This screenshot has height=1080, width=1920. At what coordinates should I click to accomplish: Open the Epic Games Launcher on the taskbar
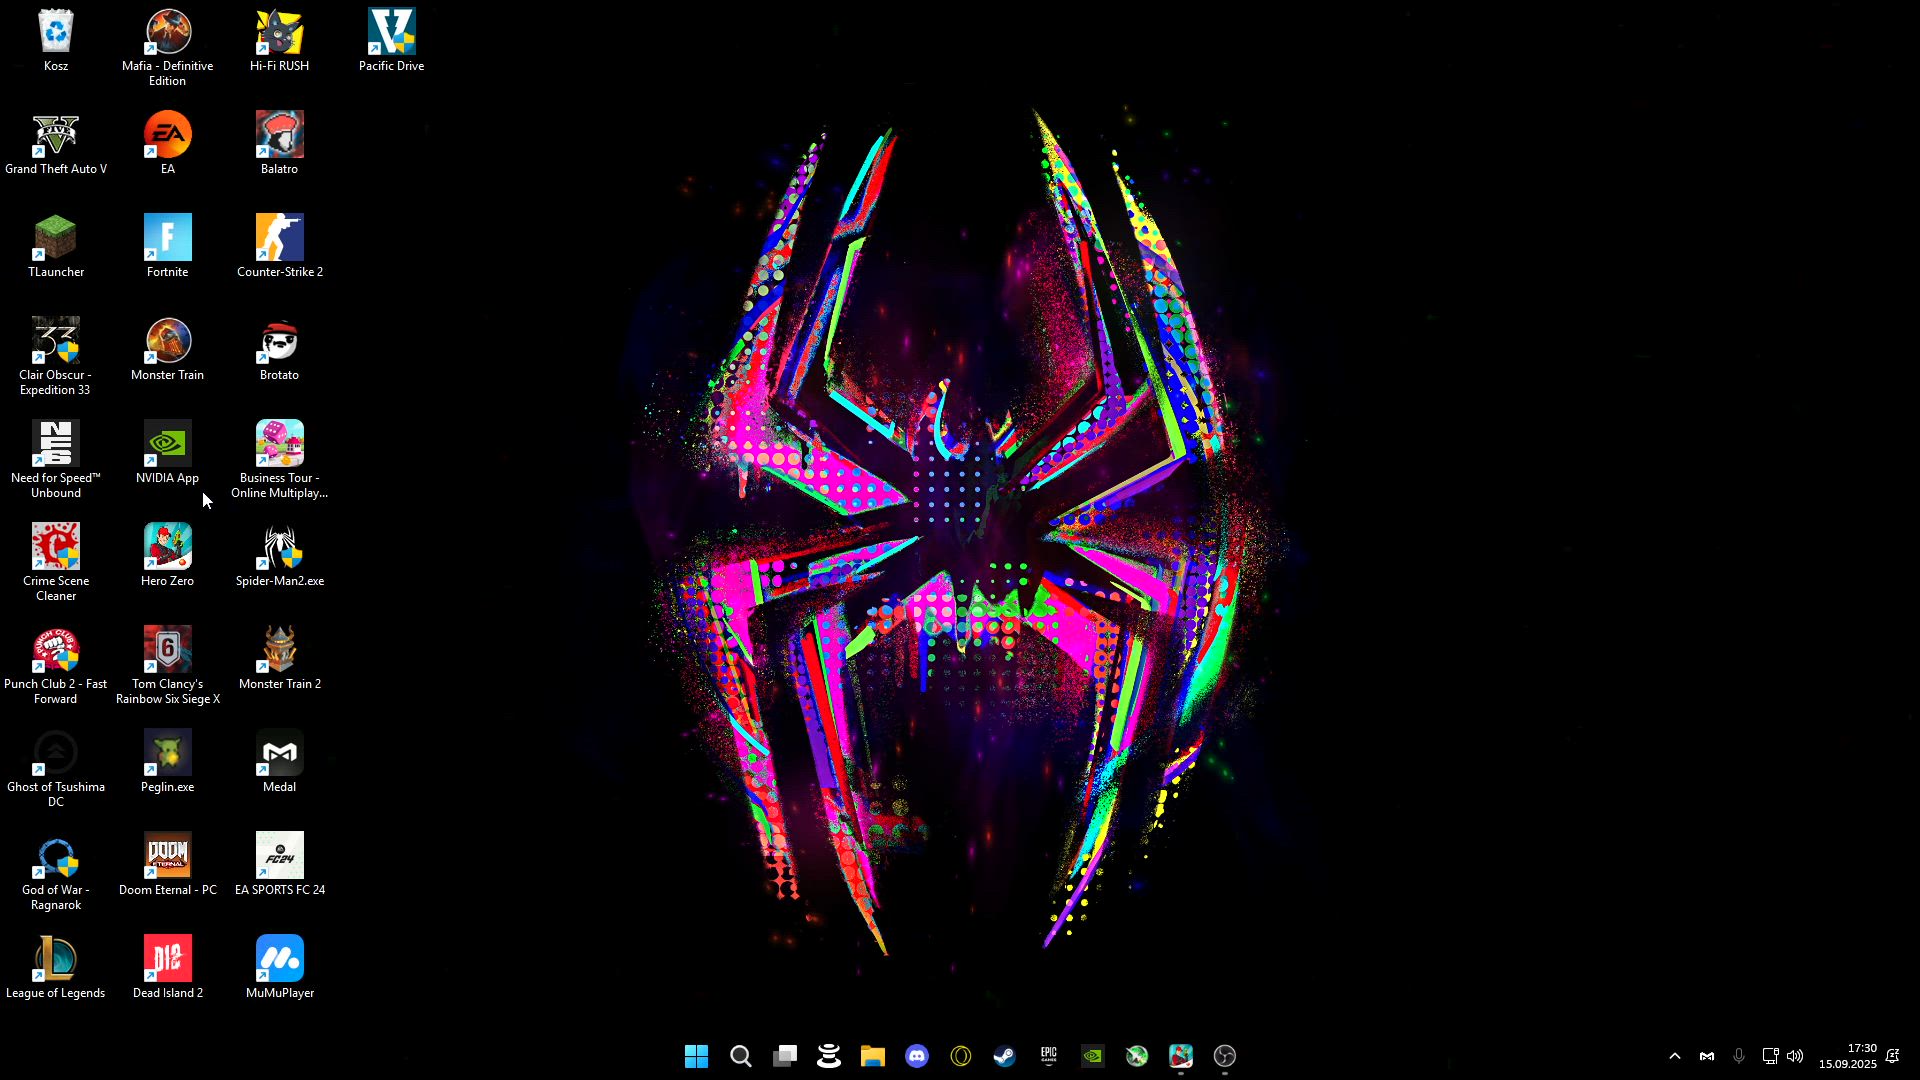pyautogui.click(x=1049, y=1056)
